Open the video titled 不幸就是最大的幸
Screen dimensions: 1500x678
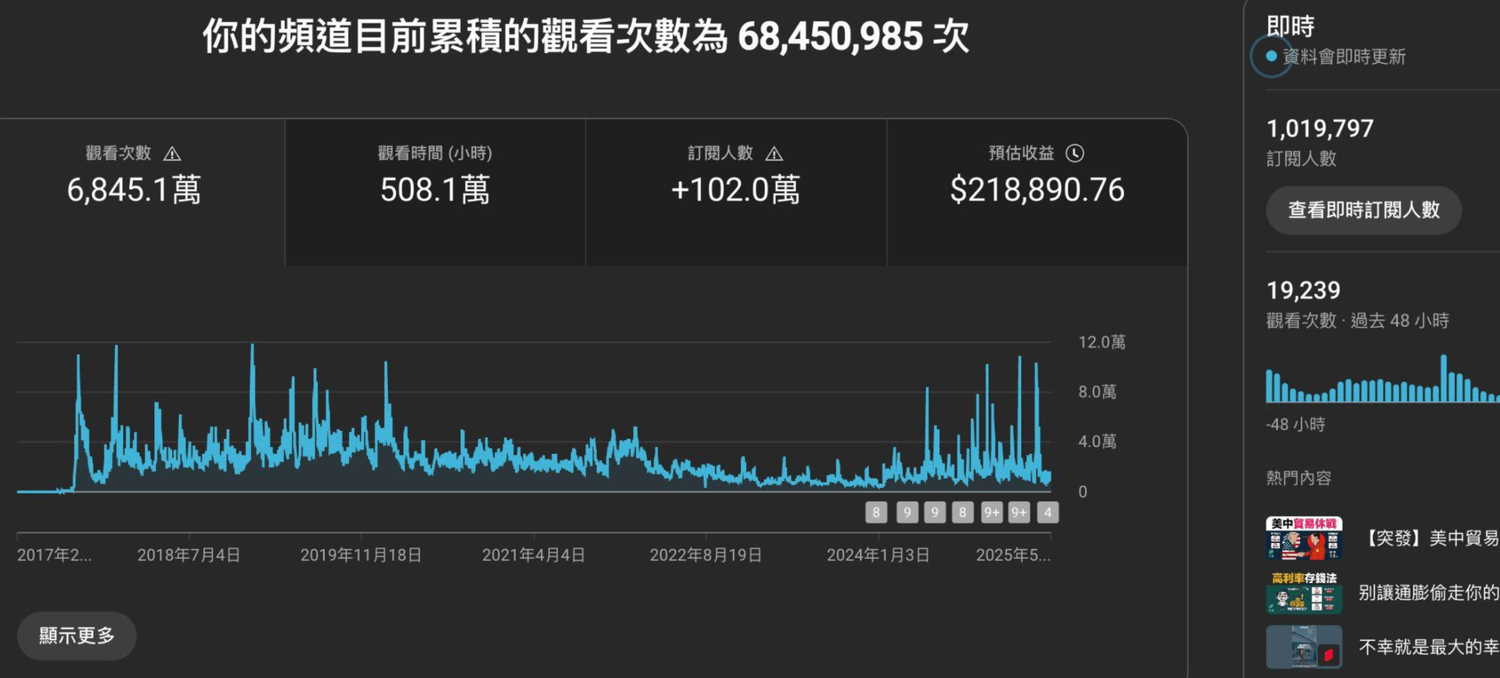coord(1429,648)
